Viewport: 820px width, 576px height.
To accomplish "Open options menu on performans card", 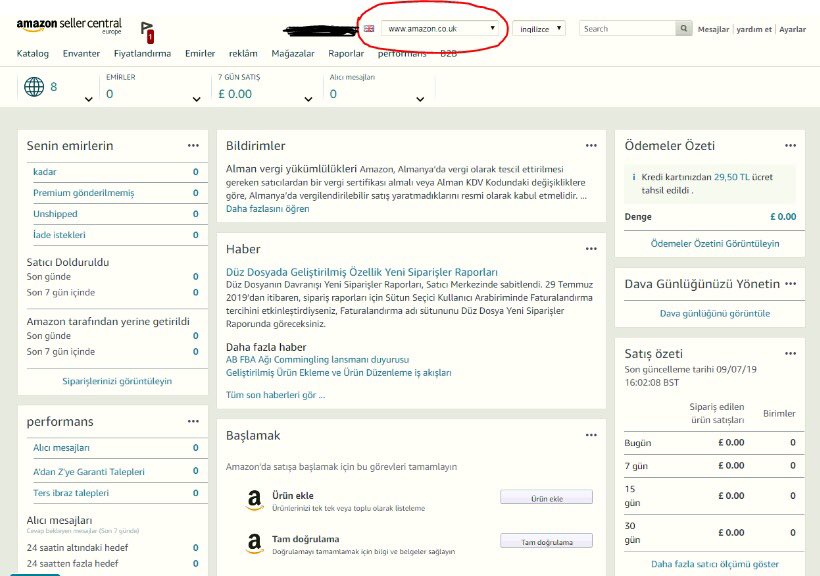I will [x=193, y=422].
